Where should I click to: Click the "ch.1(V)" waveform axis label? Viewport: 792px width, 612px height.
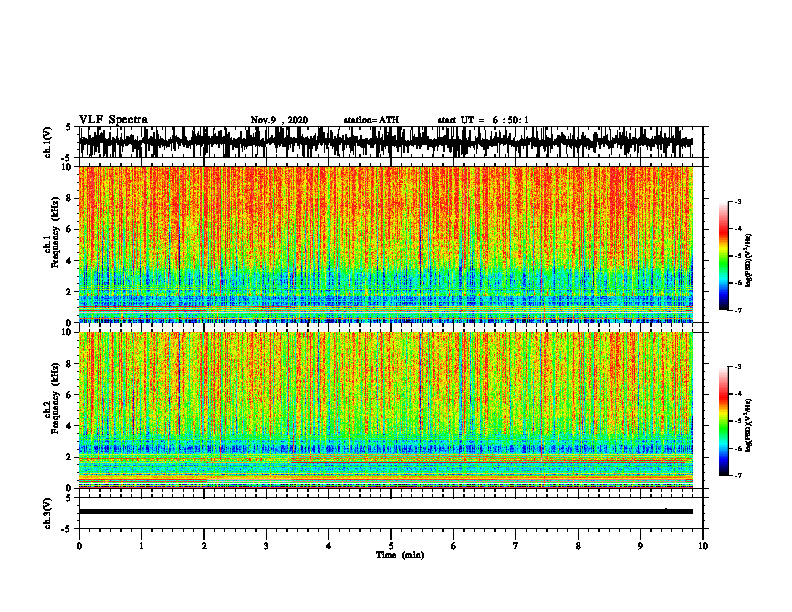47,142
